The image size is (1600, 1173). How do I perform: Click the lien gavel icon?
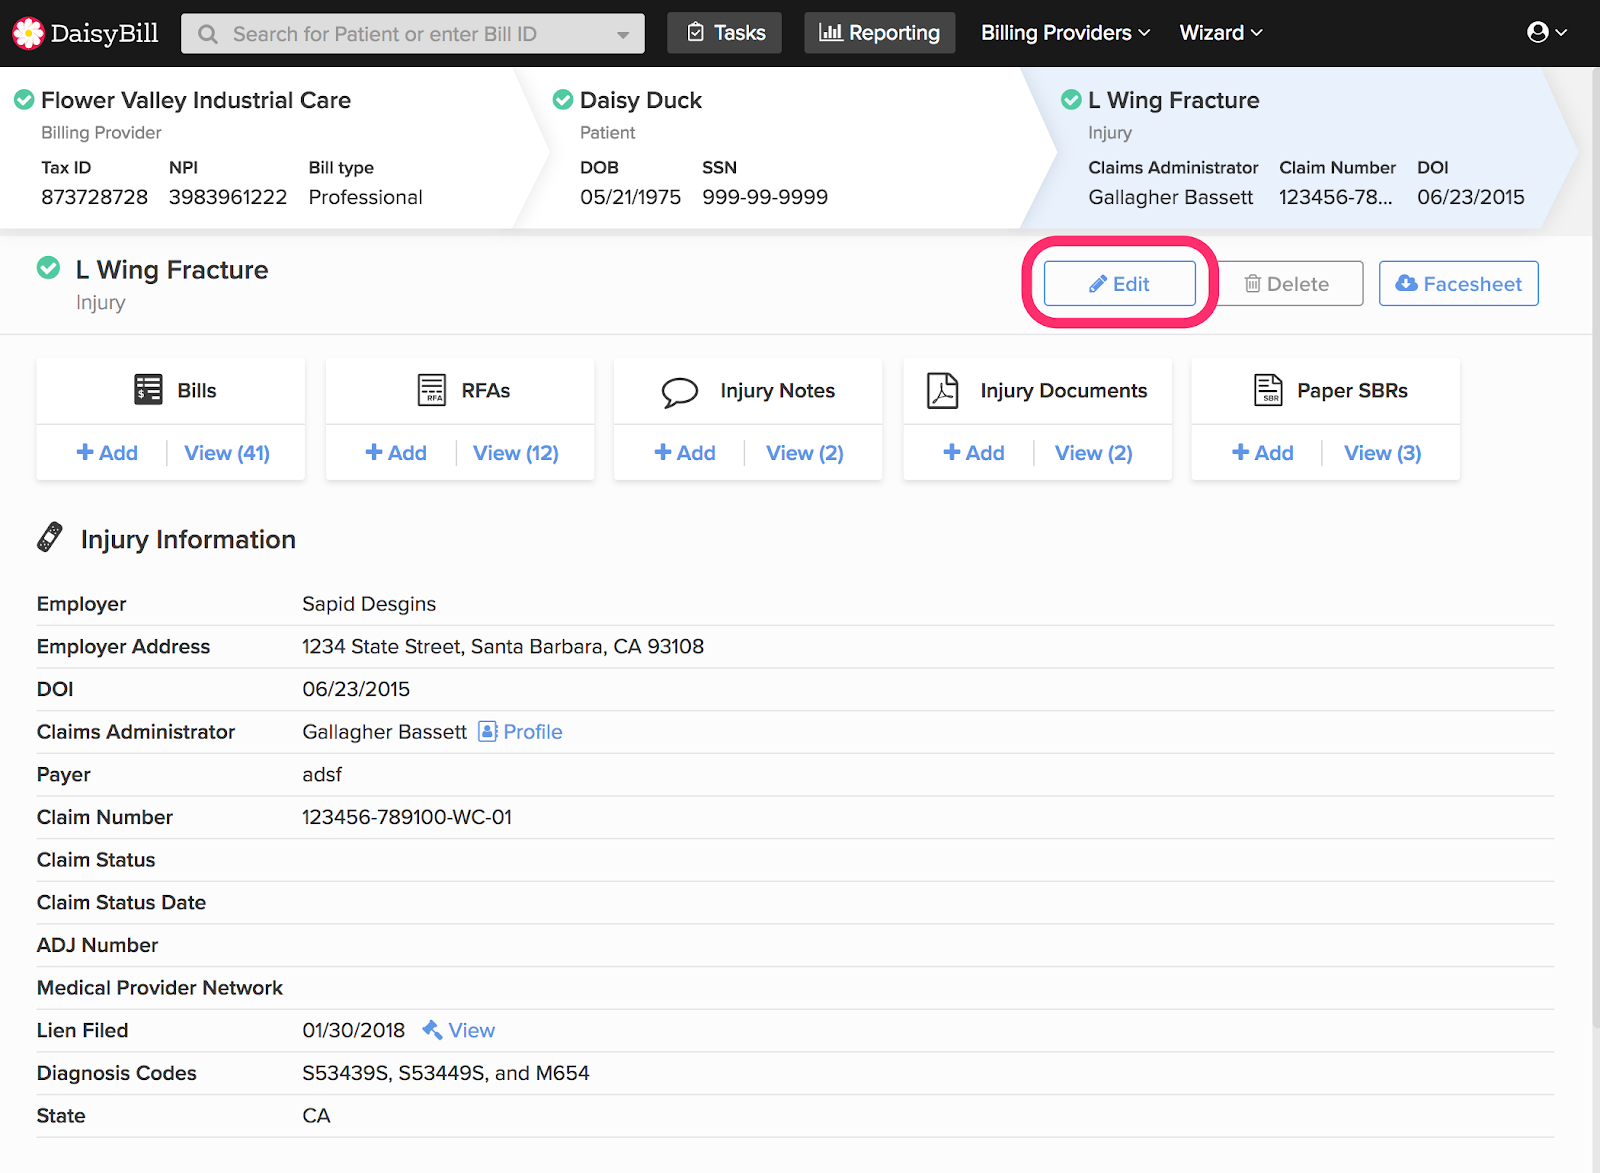point(432,1029)
